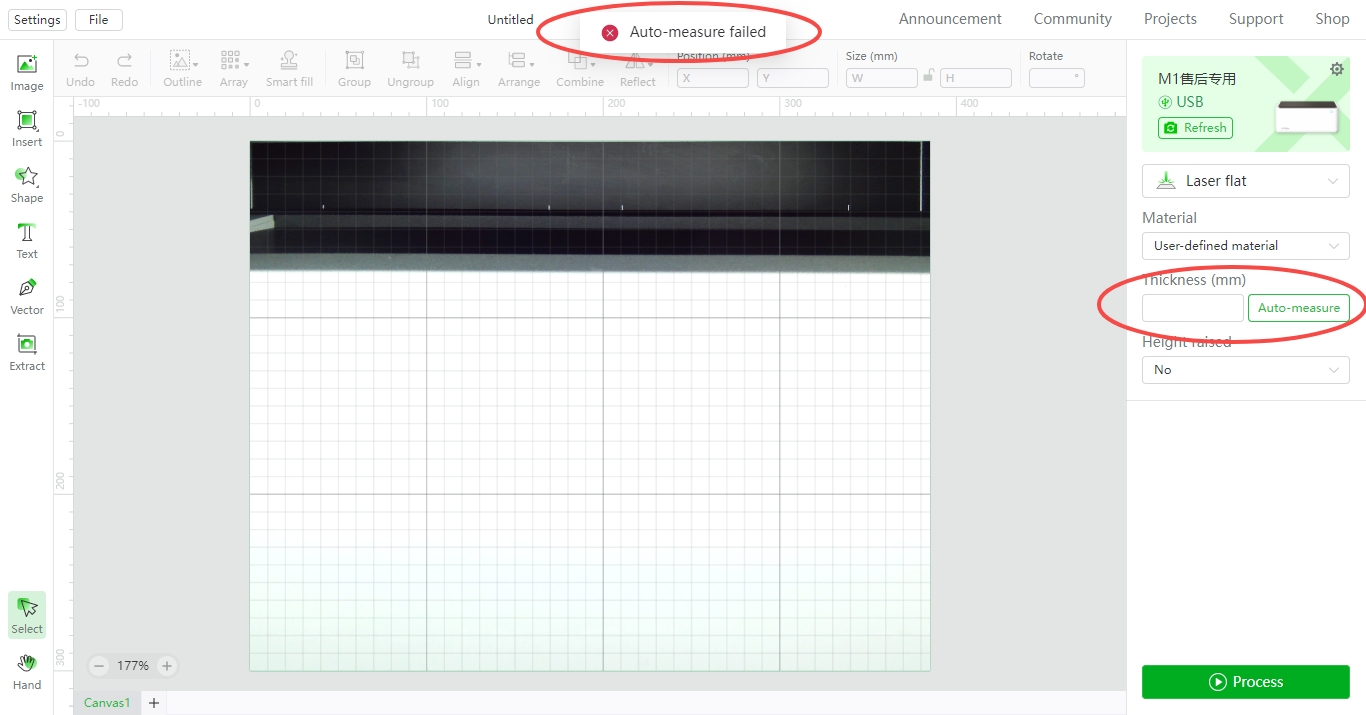The image size is (1366, 715).
Task: Go to the Community page
Action: click(x=1073, y=19)
